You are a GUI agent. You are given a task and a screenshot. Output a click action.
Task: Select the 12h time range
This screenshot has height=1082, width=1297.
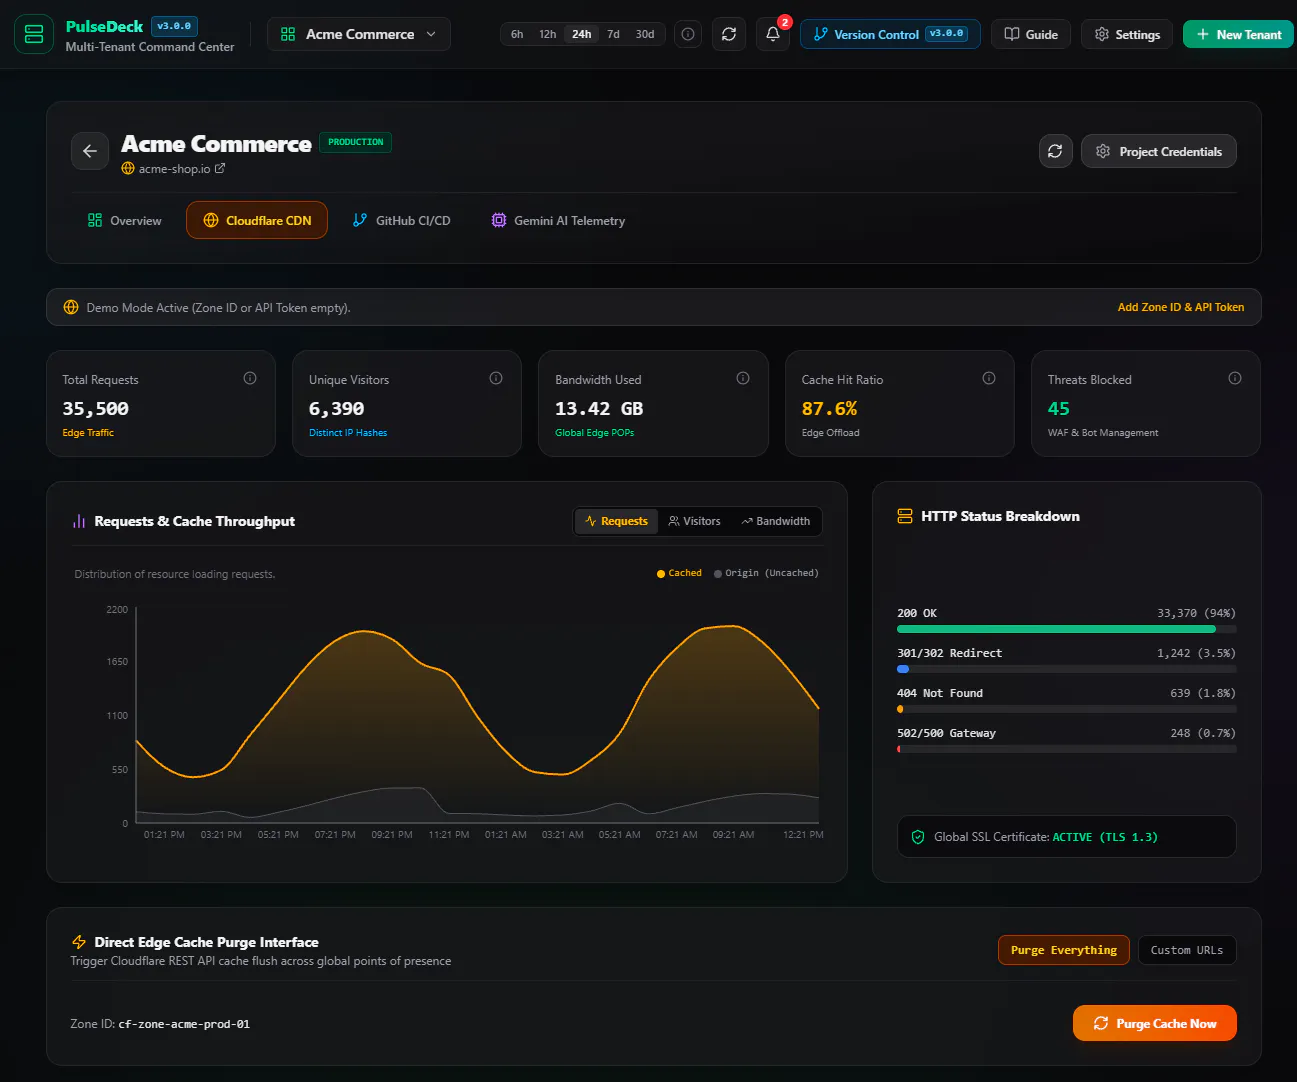point(548,34)
